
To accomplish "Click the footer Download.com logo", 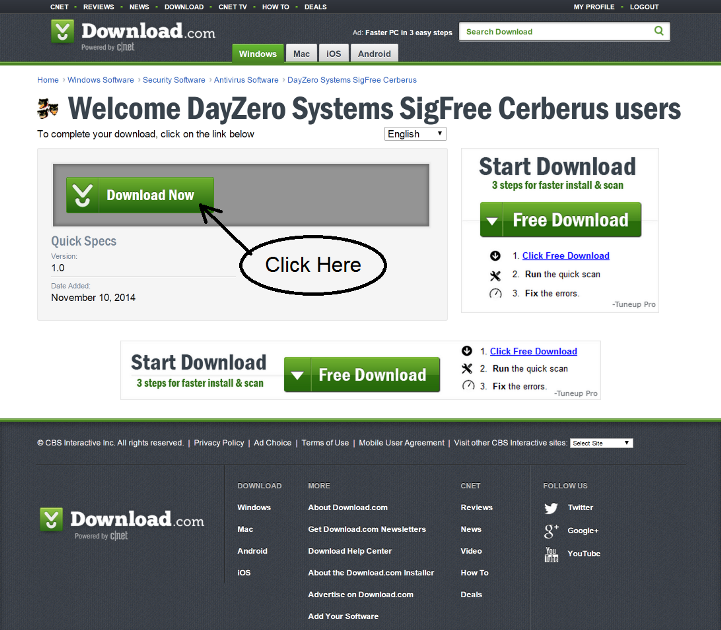I will (122, 521).
